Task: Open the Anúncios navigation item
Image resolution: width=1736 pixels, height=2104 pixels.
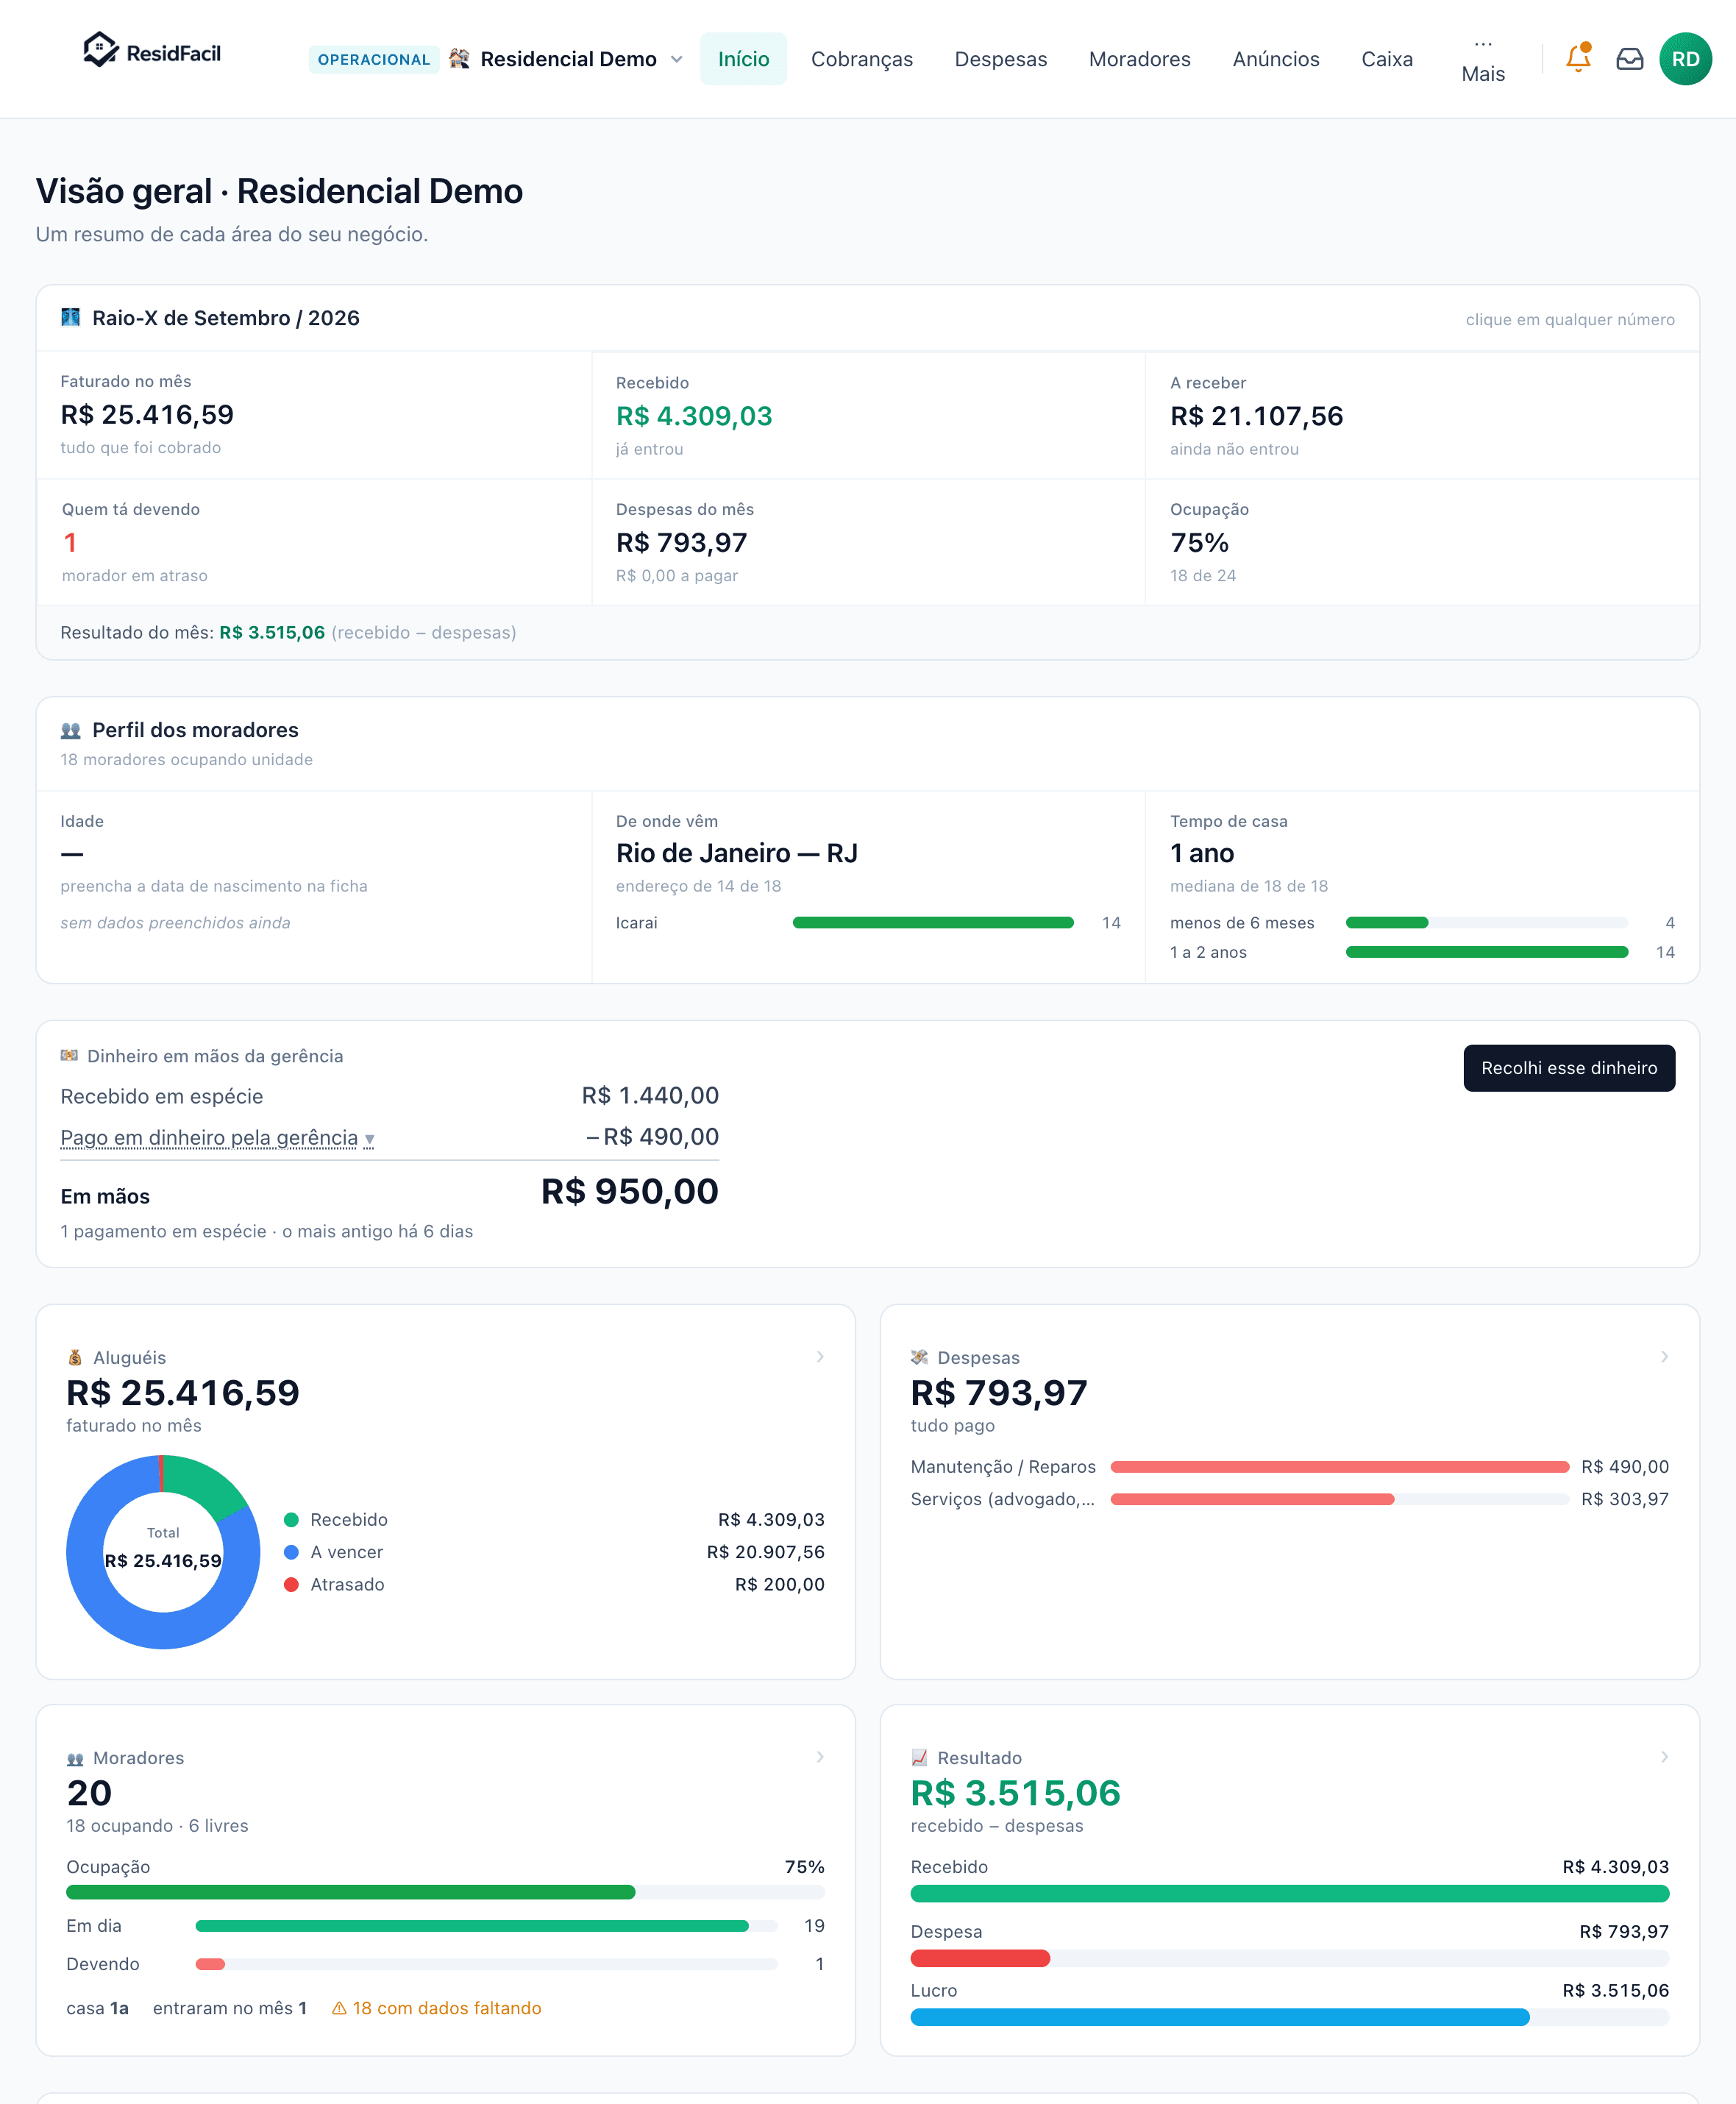Action: [1276, 59]
